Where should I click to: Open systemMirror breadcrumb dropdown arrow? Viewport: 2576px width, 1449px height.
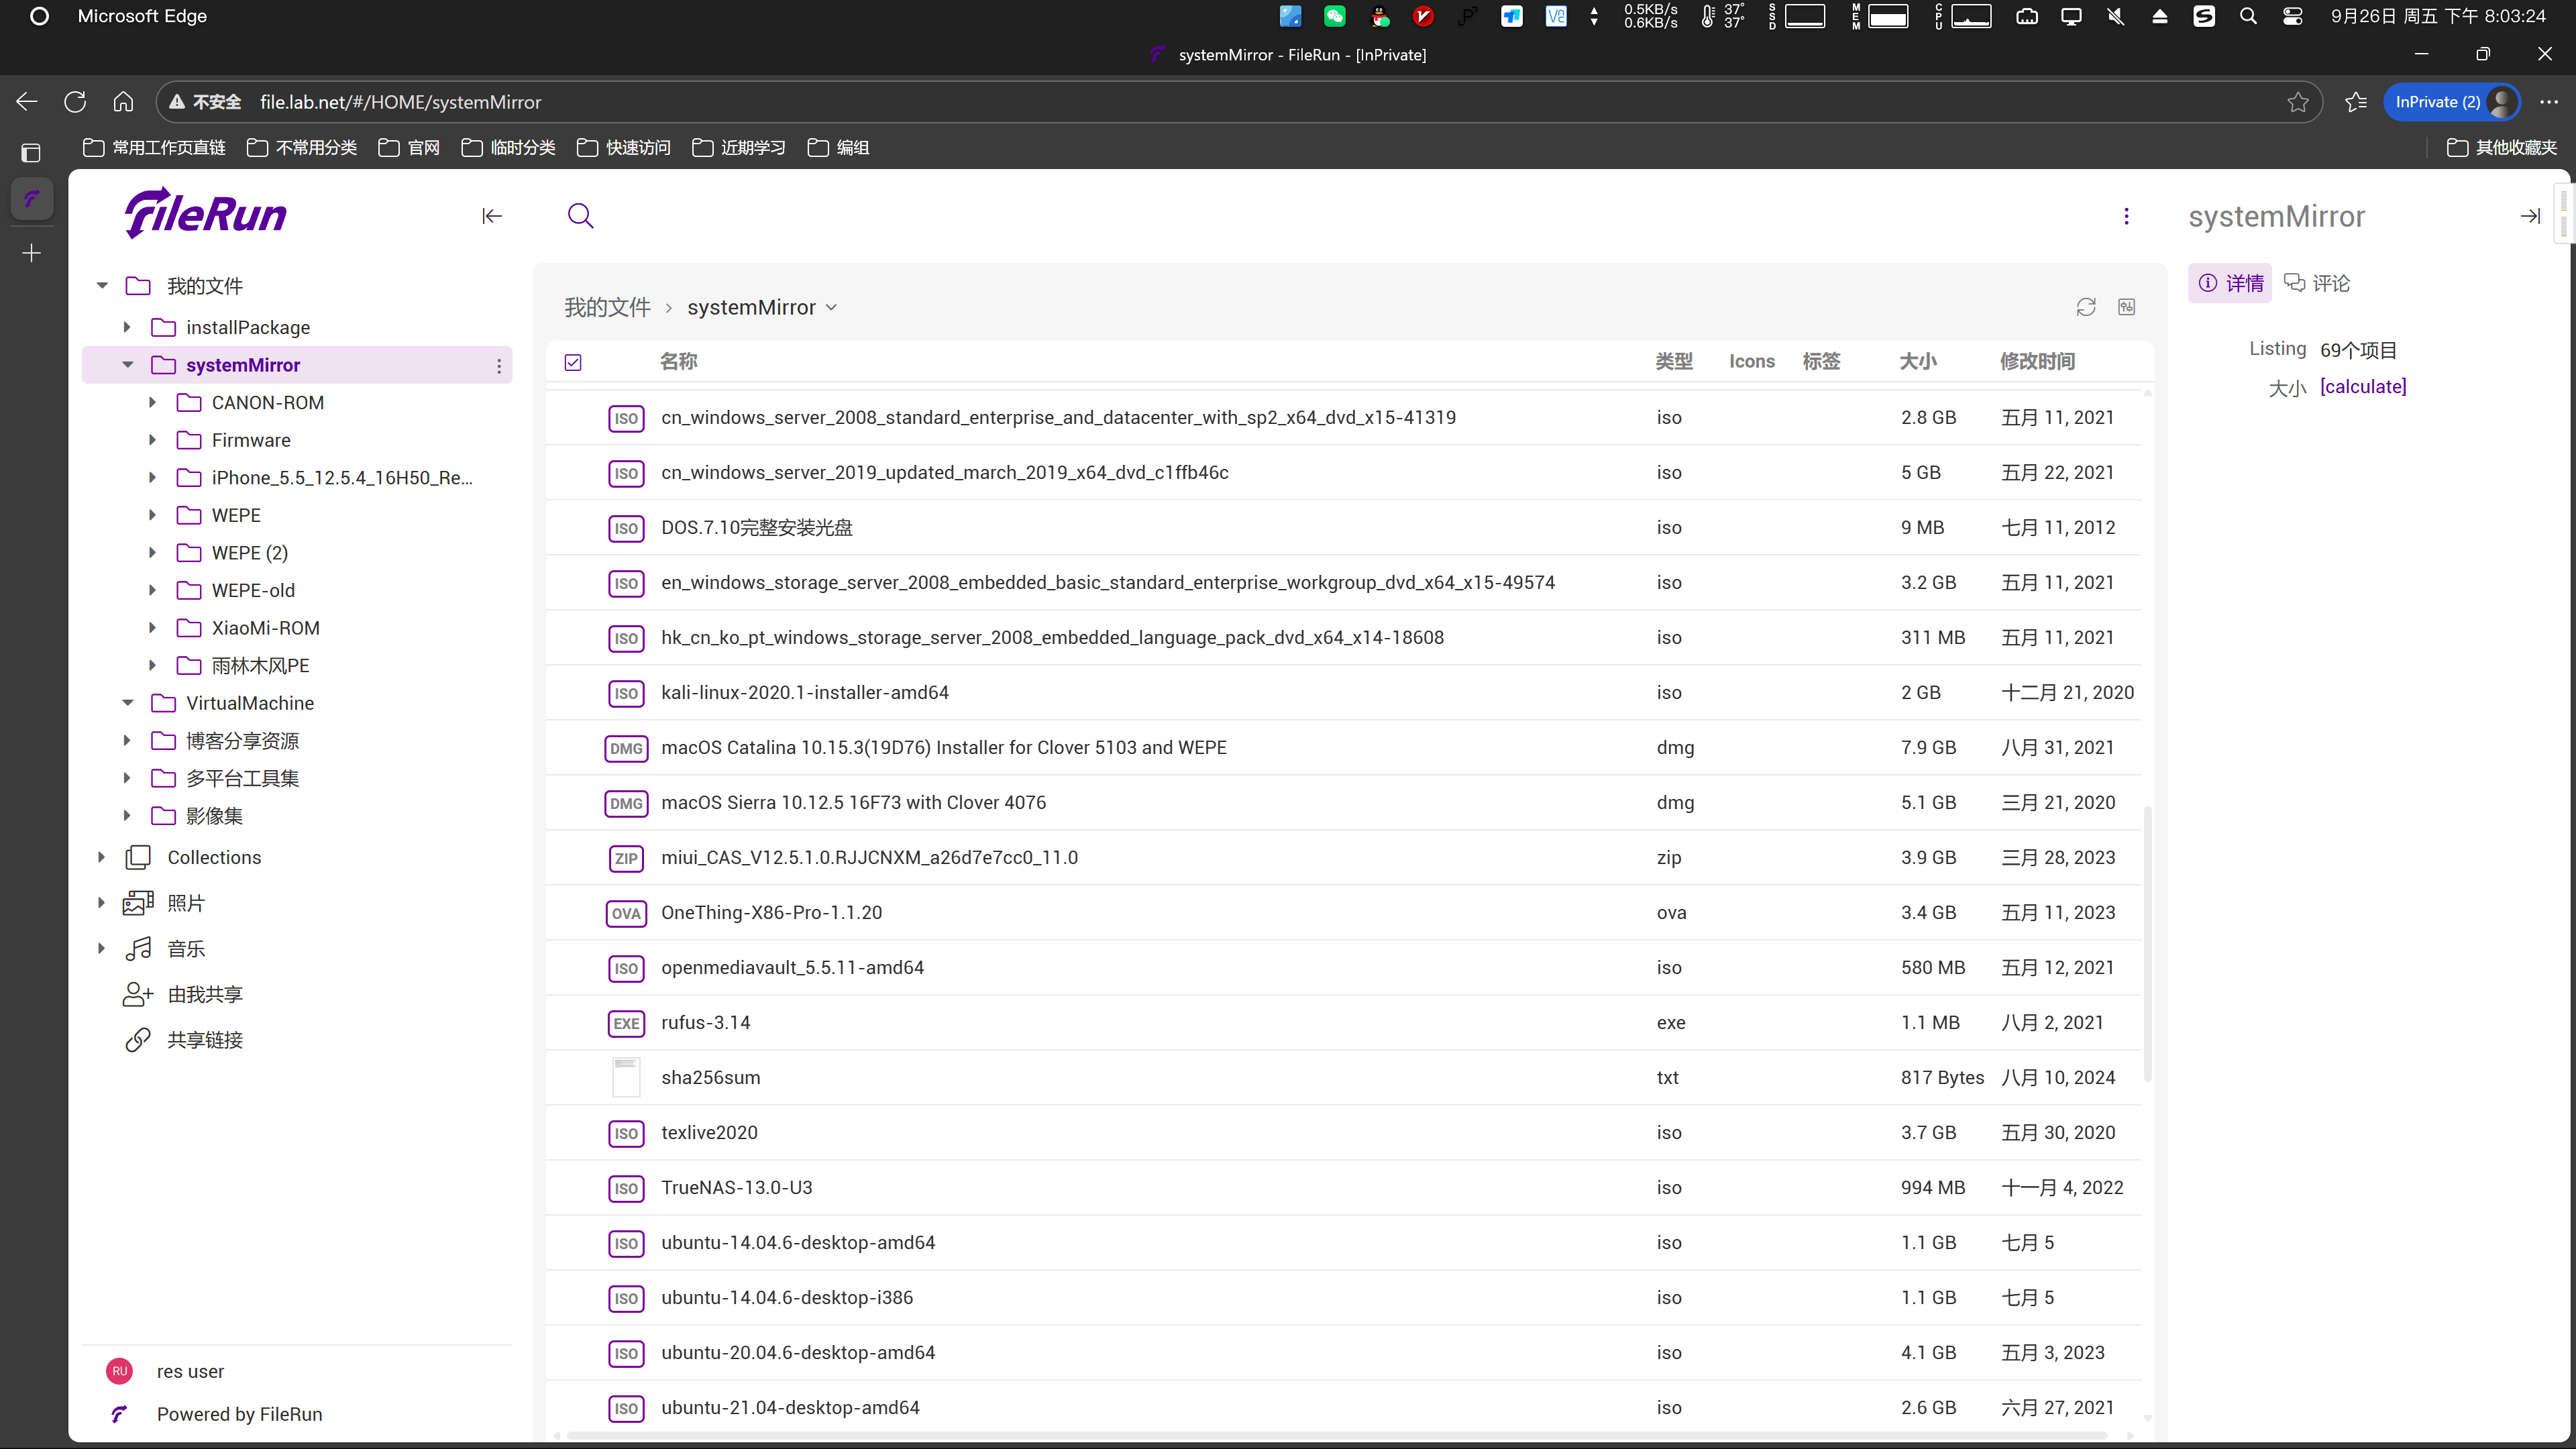(x=831, y=308)
